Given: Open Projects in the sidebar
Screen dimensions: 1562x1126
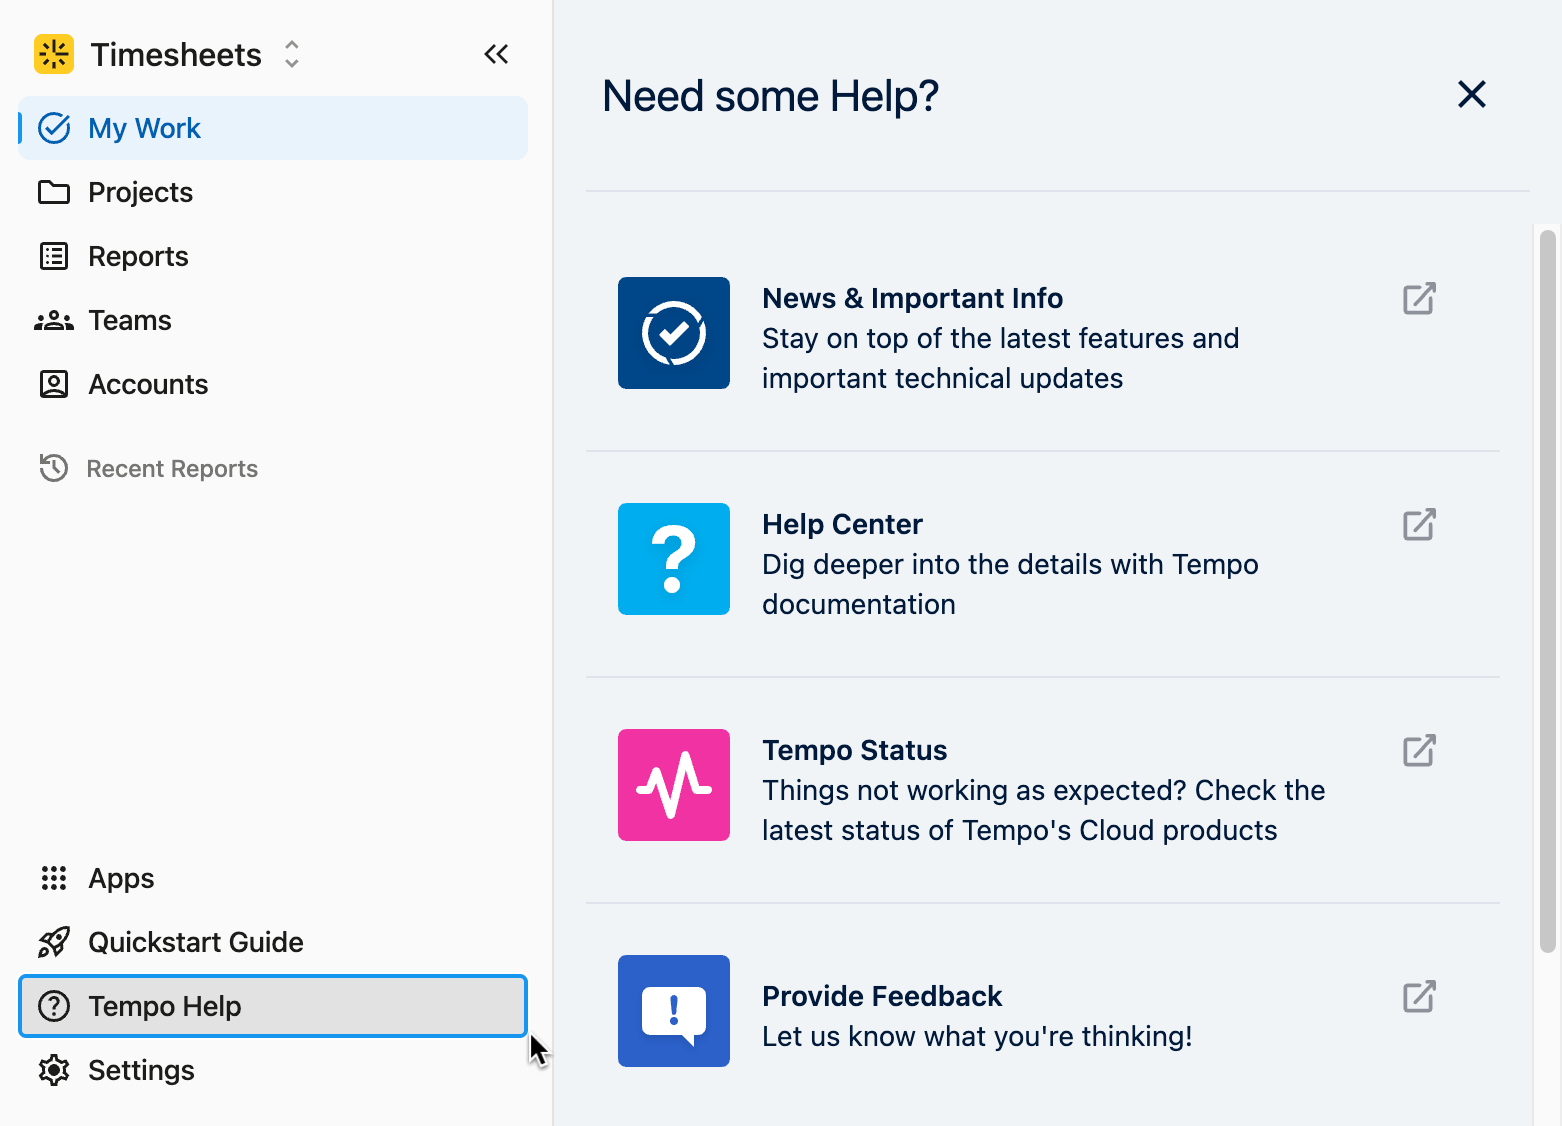Looking at the screenshot, I should 140,192.
